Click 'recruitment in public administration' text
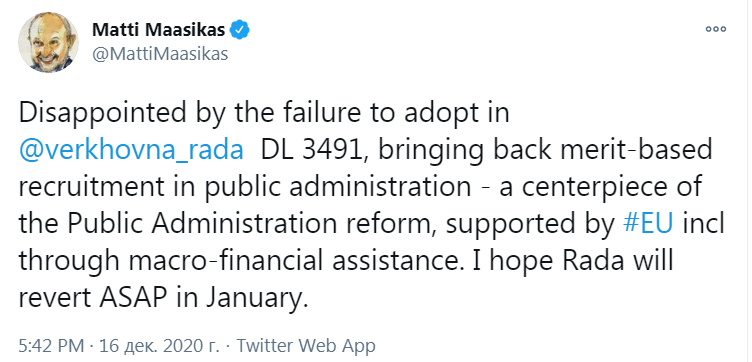 (x=245, y=189)
